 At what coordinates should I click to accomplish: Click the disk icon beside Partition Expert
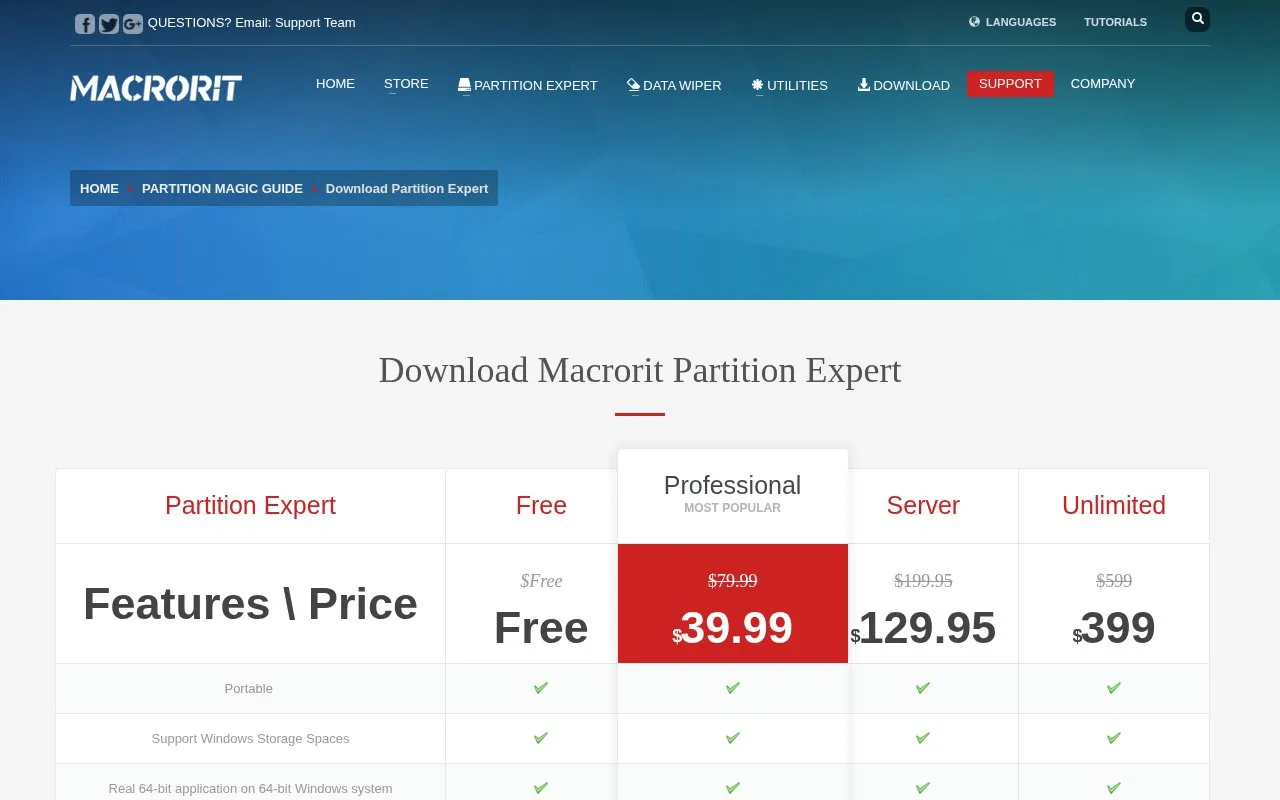click(x=464, y=85)
